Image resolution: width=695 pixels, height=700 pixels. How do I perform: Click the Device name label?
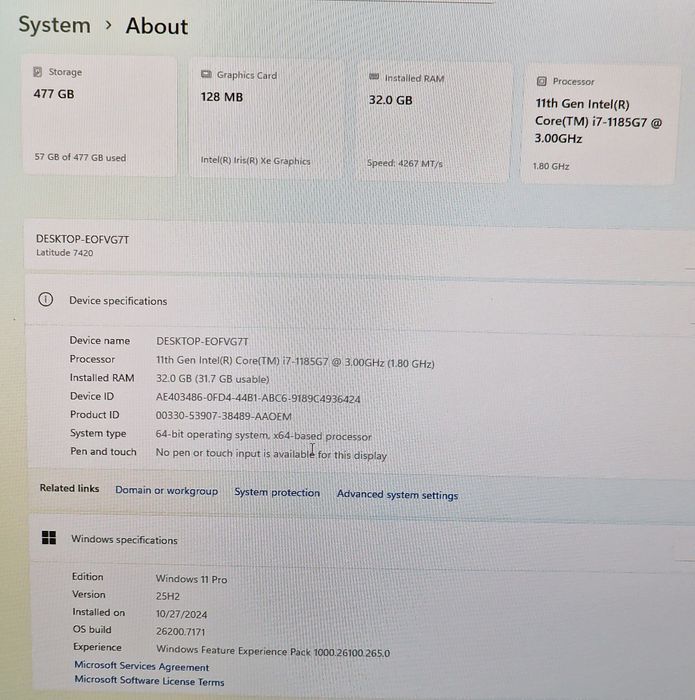pos(100,341)
